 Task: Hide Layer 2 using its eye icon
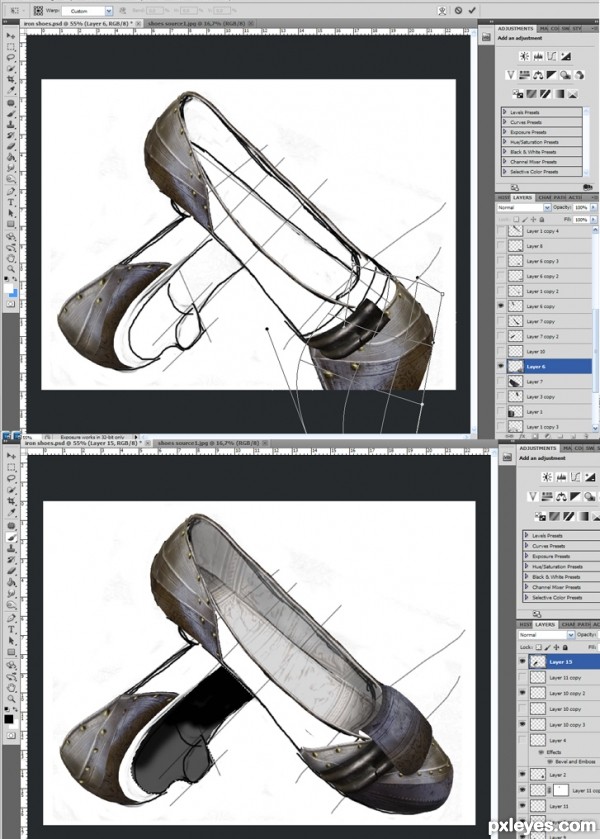(522, 774)
